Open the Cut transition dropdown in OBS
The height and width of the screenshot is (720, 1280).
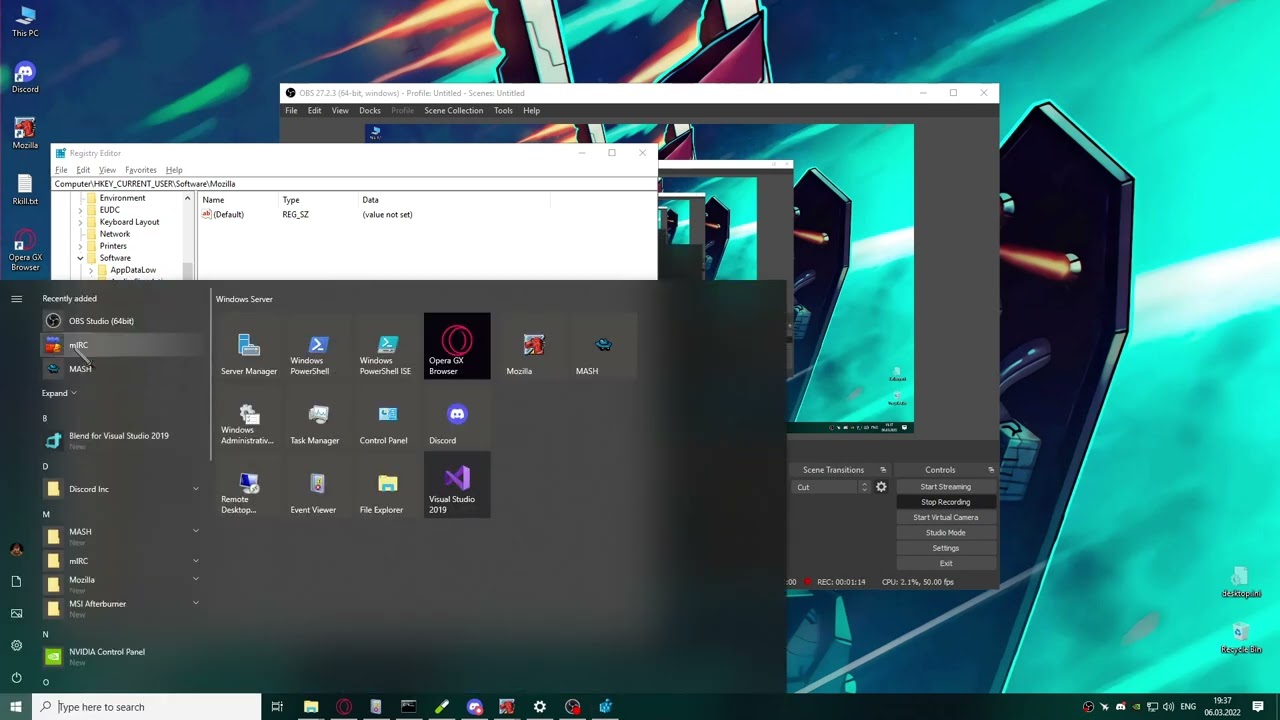tap(833, 487)
